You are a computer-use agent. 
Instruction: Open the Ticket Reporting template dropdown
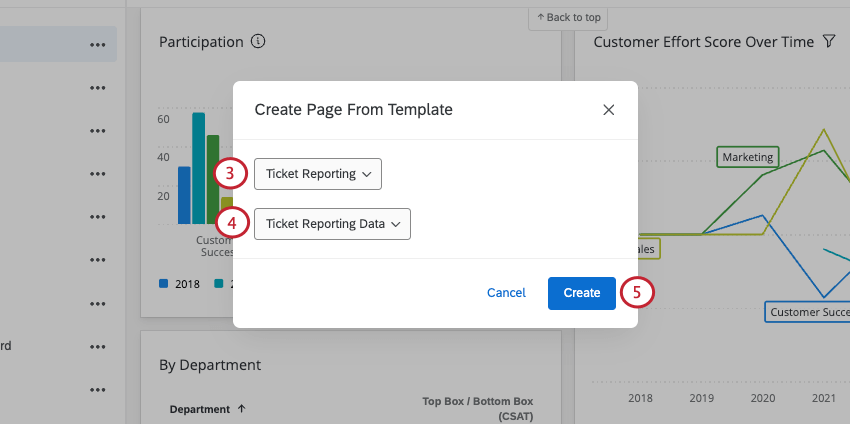[x=318, y=174]
